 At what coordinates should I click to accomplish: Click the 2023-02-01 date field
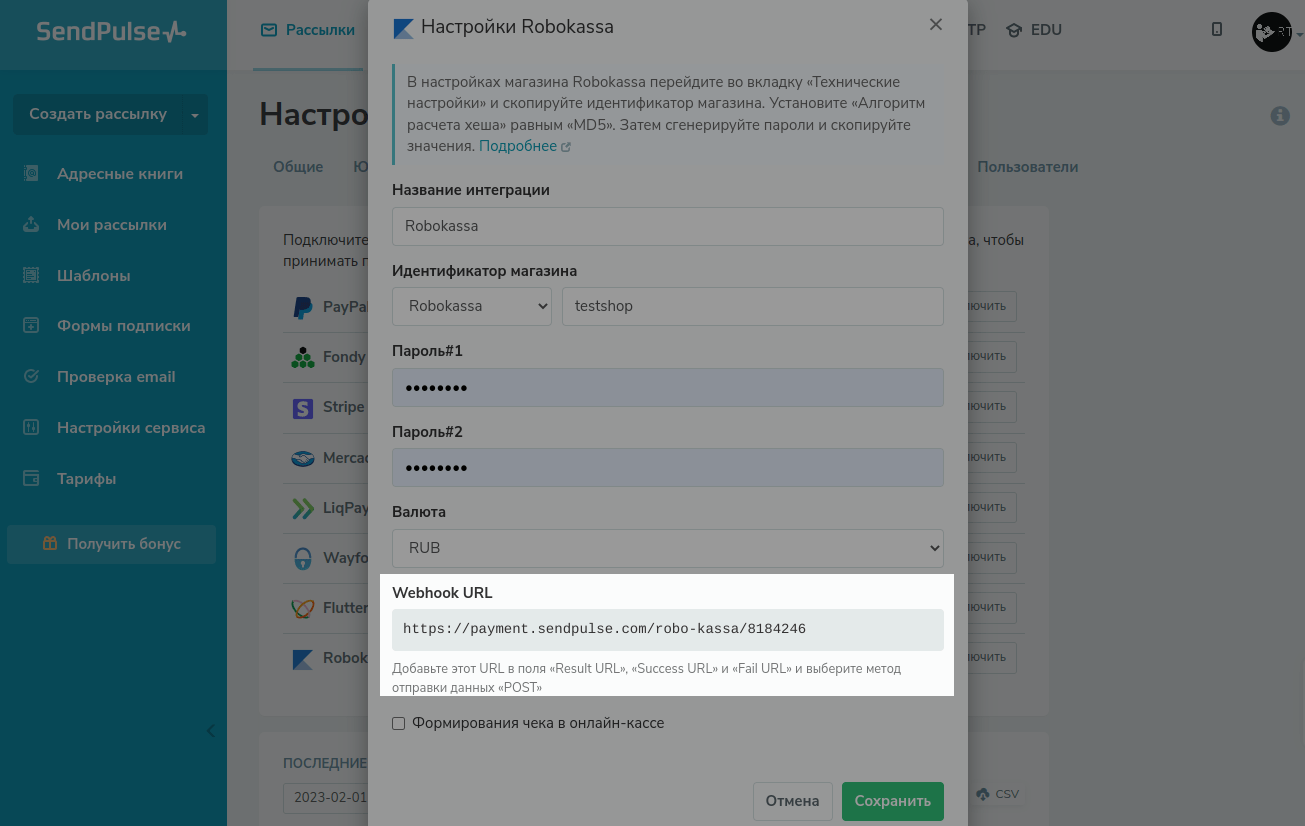[326, 798]
